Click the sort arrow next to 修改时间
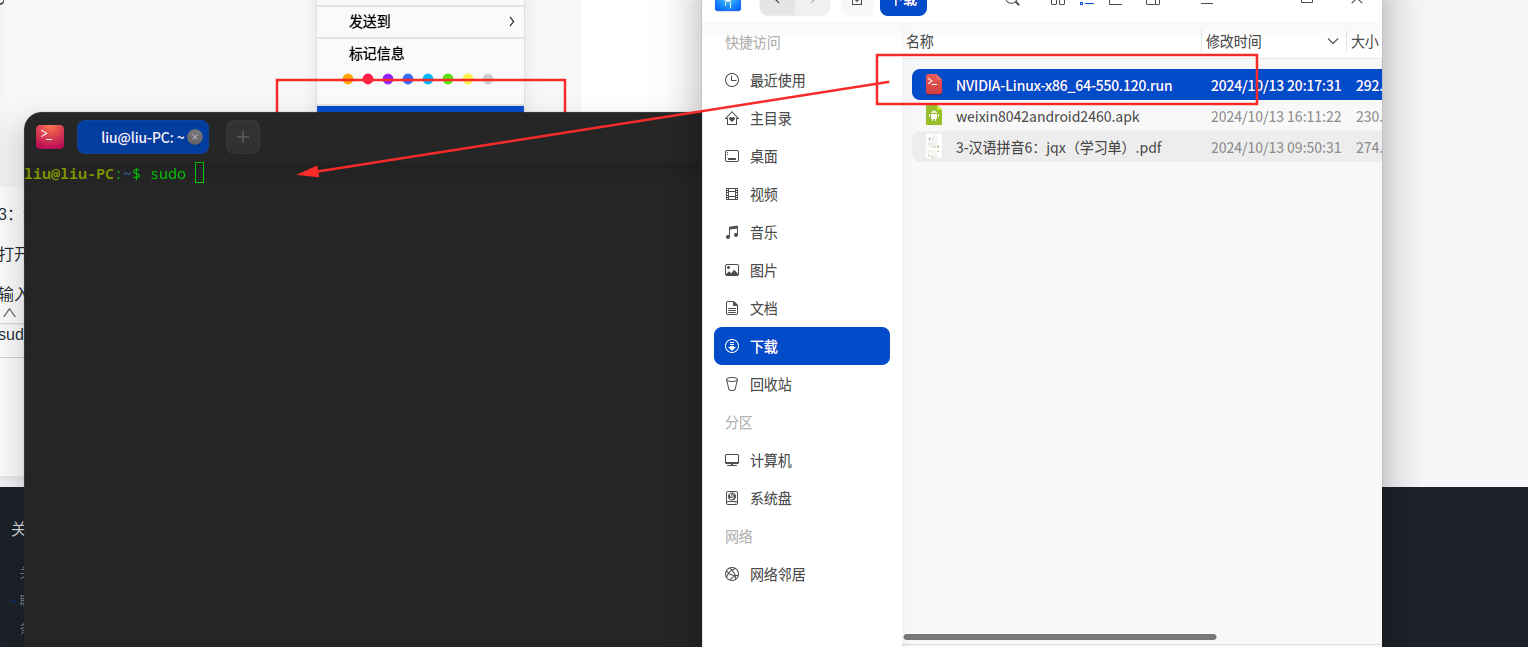The width and height of the screenshot is (1528, 647). (x=1332, y=41)
